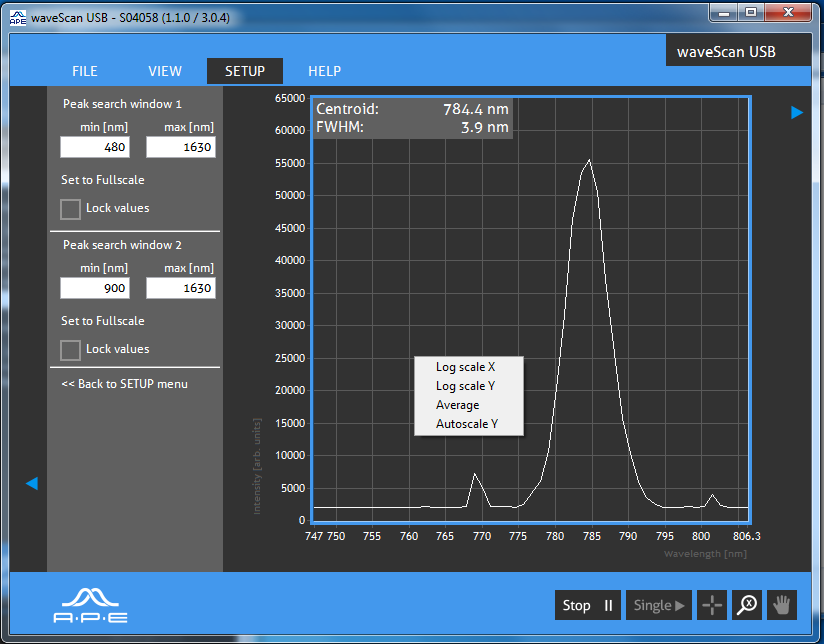Go back to SETUP menu link

point(125,384)
